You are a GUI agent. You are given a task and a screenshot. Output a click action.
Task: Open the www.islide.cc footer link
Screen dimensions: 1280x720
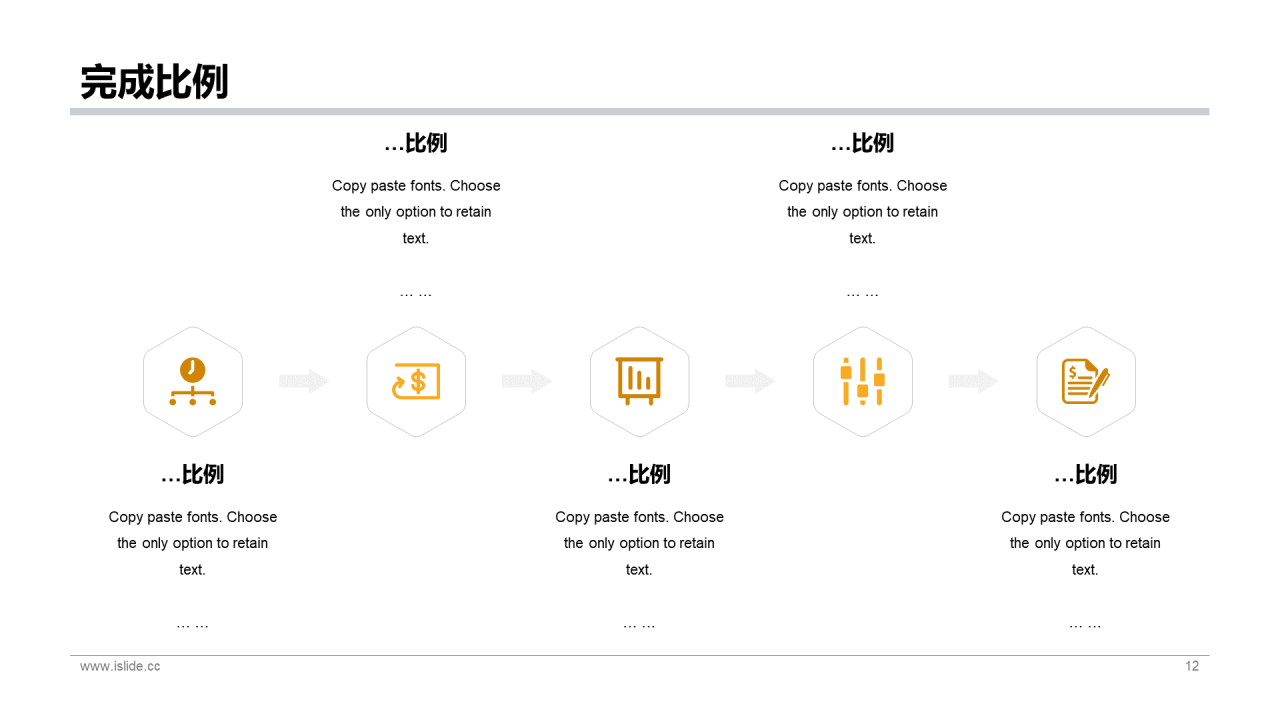[x=120, y=666]
